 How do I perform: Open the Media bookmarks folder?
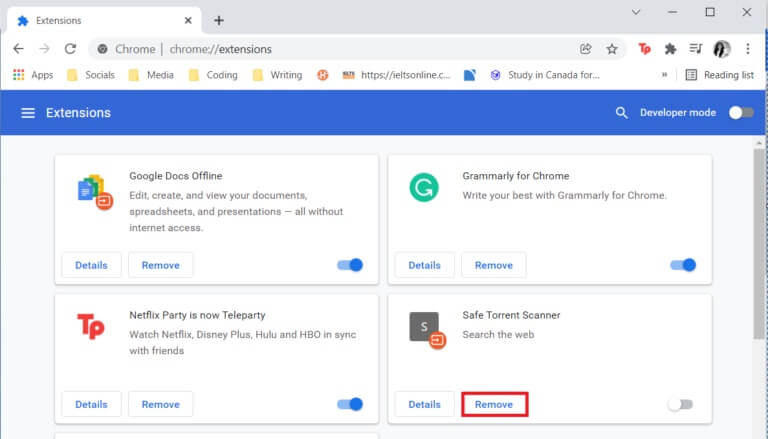tap(151, 75)
